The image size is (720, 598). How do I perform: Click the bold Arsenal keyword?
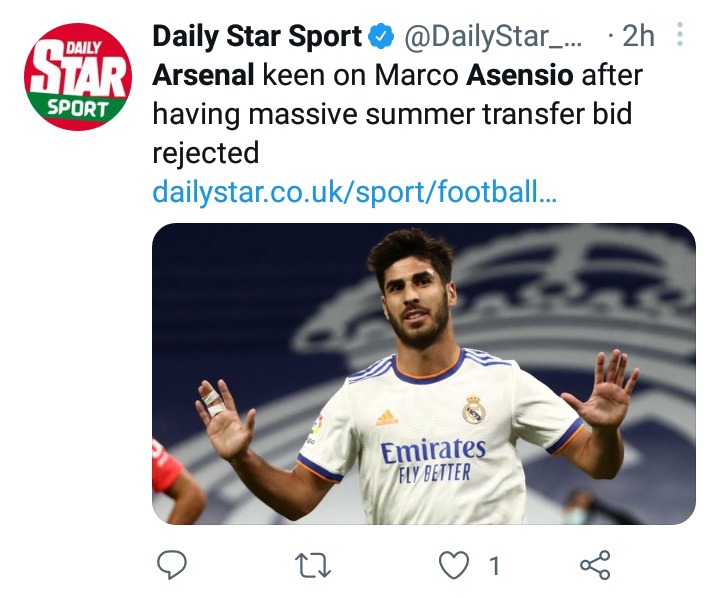[x=203, y=75]
